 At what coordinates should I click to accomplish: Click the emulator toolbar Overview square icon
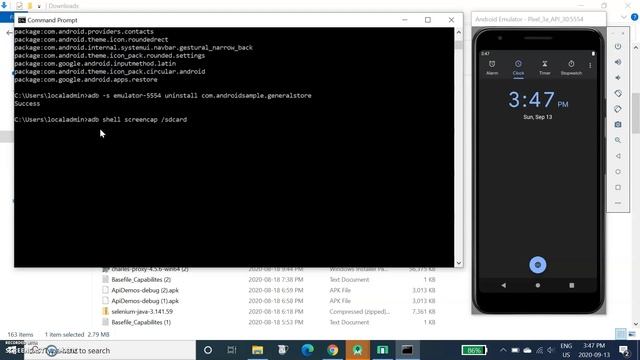[x=618, y=187]
